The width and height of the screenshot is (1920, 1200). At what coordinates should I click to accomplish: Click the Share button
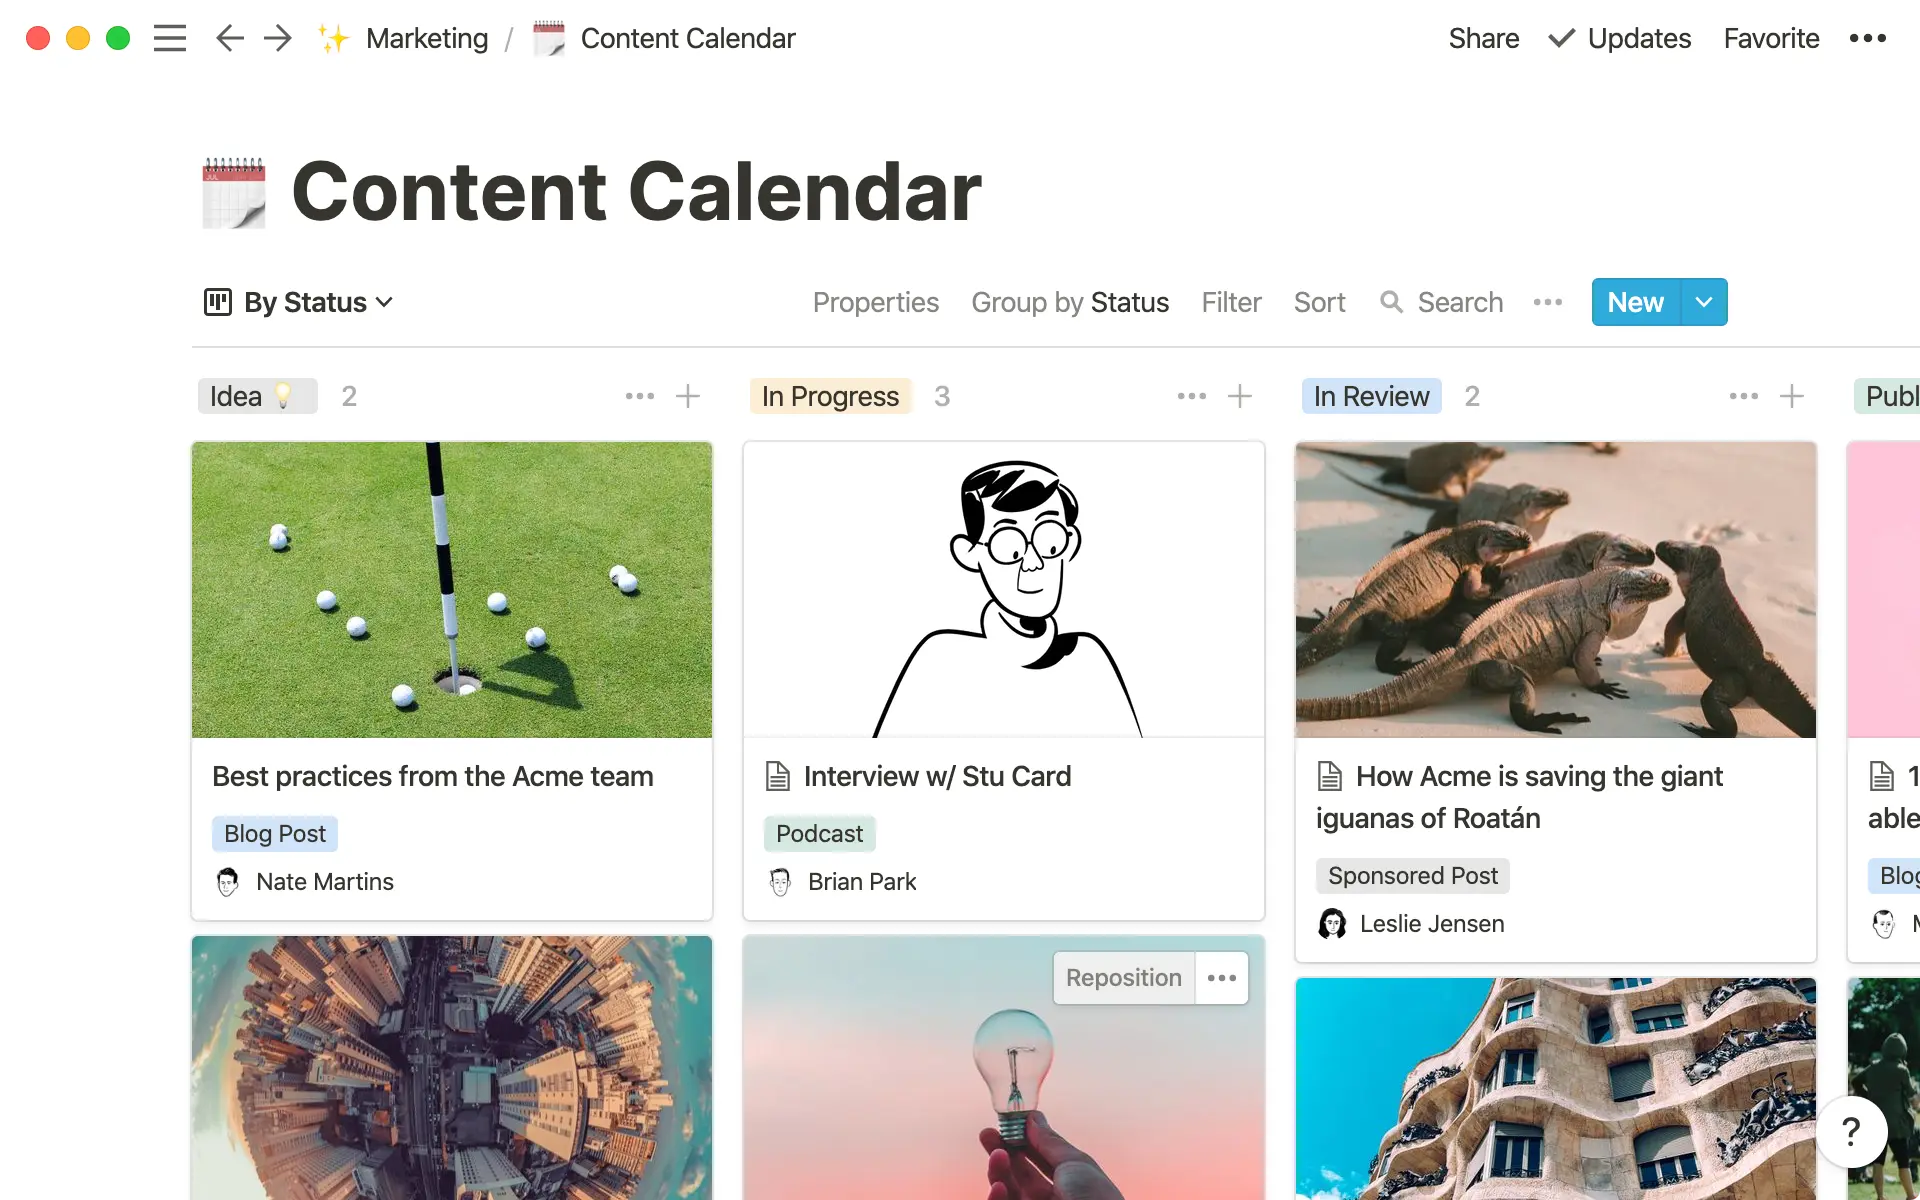pyautogui.click(x=1483, y=38)
